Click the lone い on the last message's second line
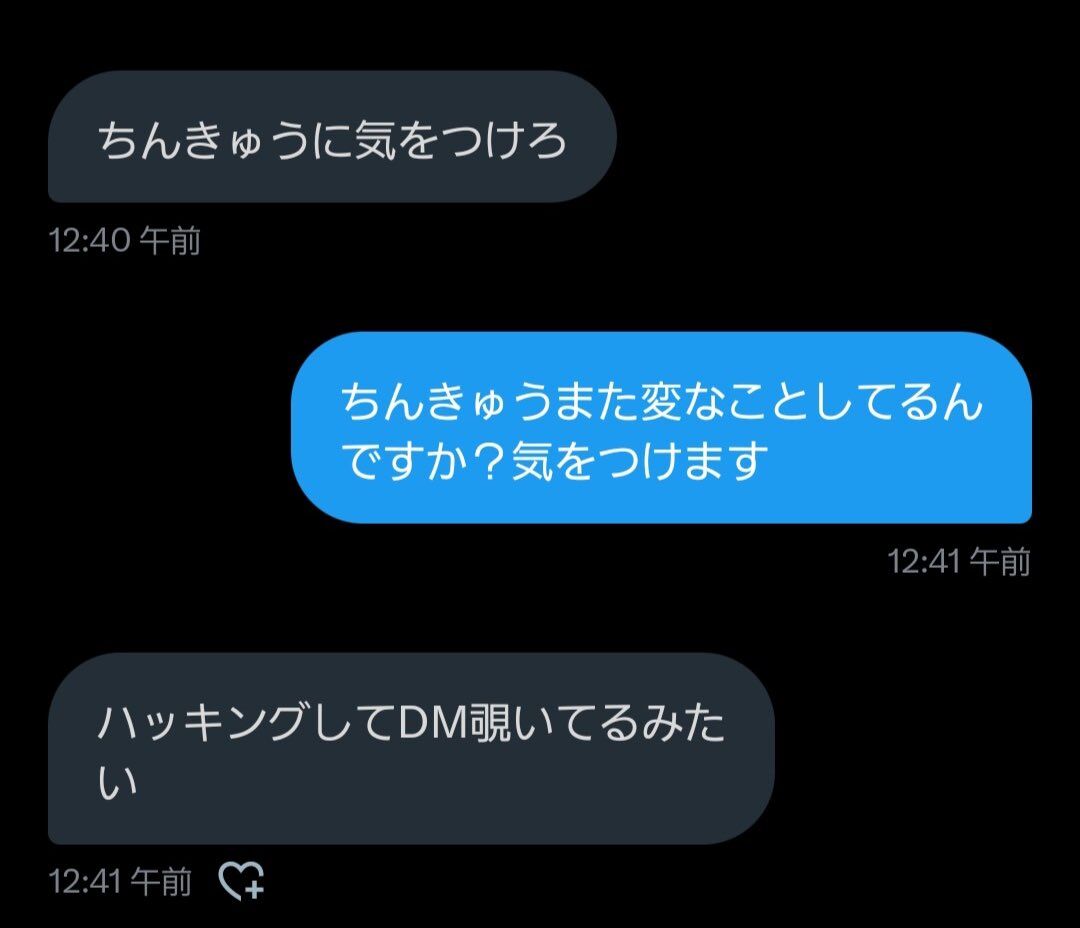The width and height of the screenshot is (1080, 928). point(118,782)
